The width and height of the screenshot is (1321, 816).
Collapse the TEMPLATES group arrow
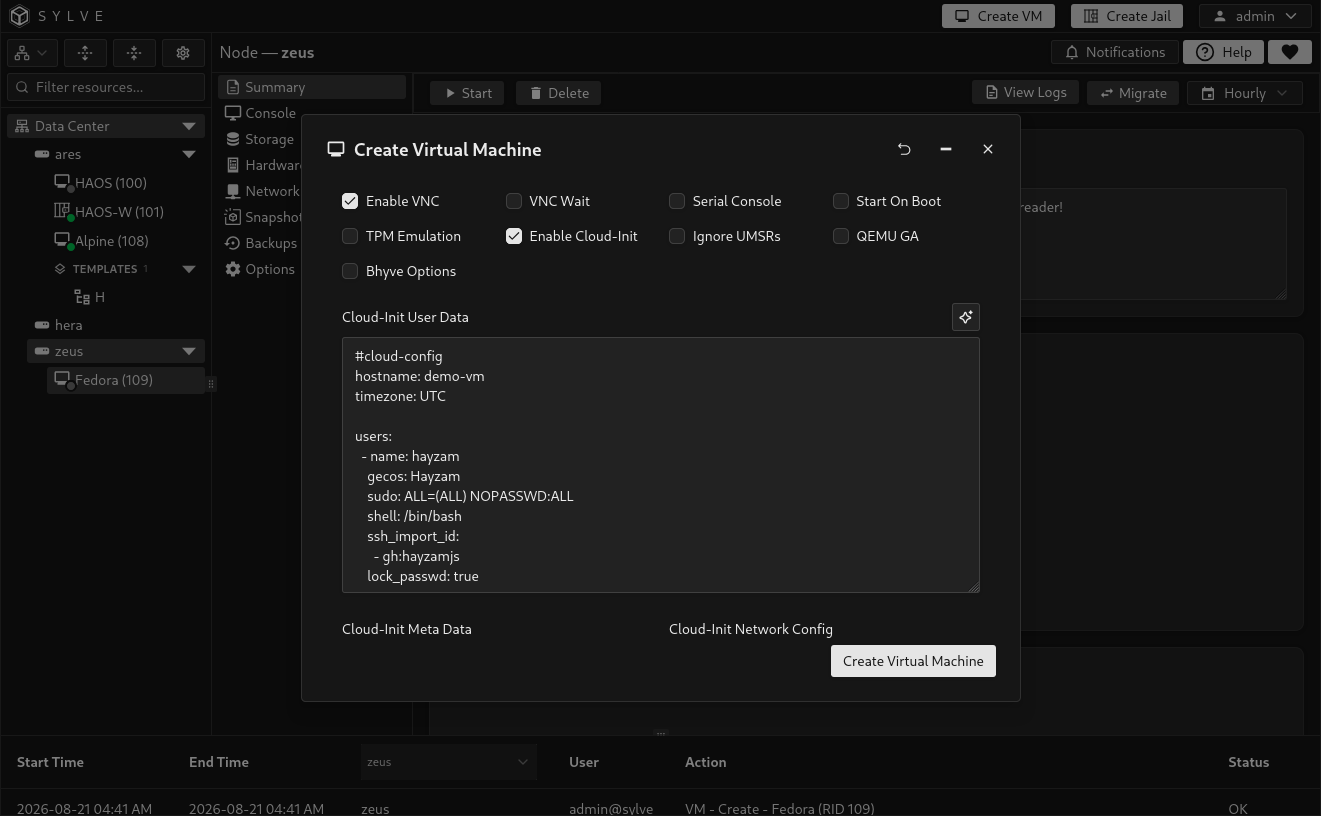coord(189,269)
